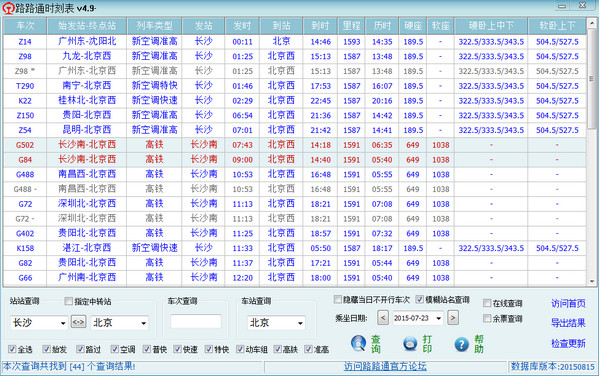Select train K22 row

tap(294, 100)
